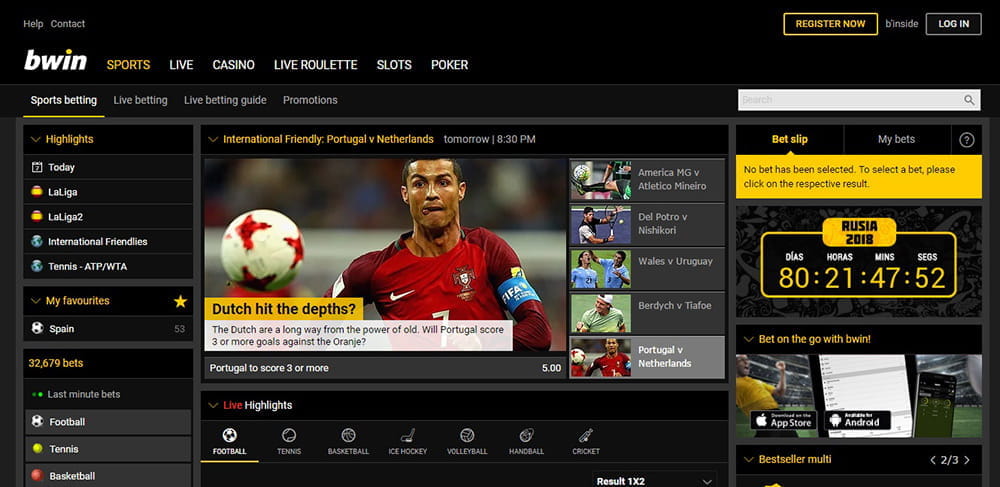Image resolution: width=1000 pixels, height=487 pixels.
Task: Click the My favourites star icon
Action: [x=180, y=301]
